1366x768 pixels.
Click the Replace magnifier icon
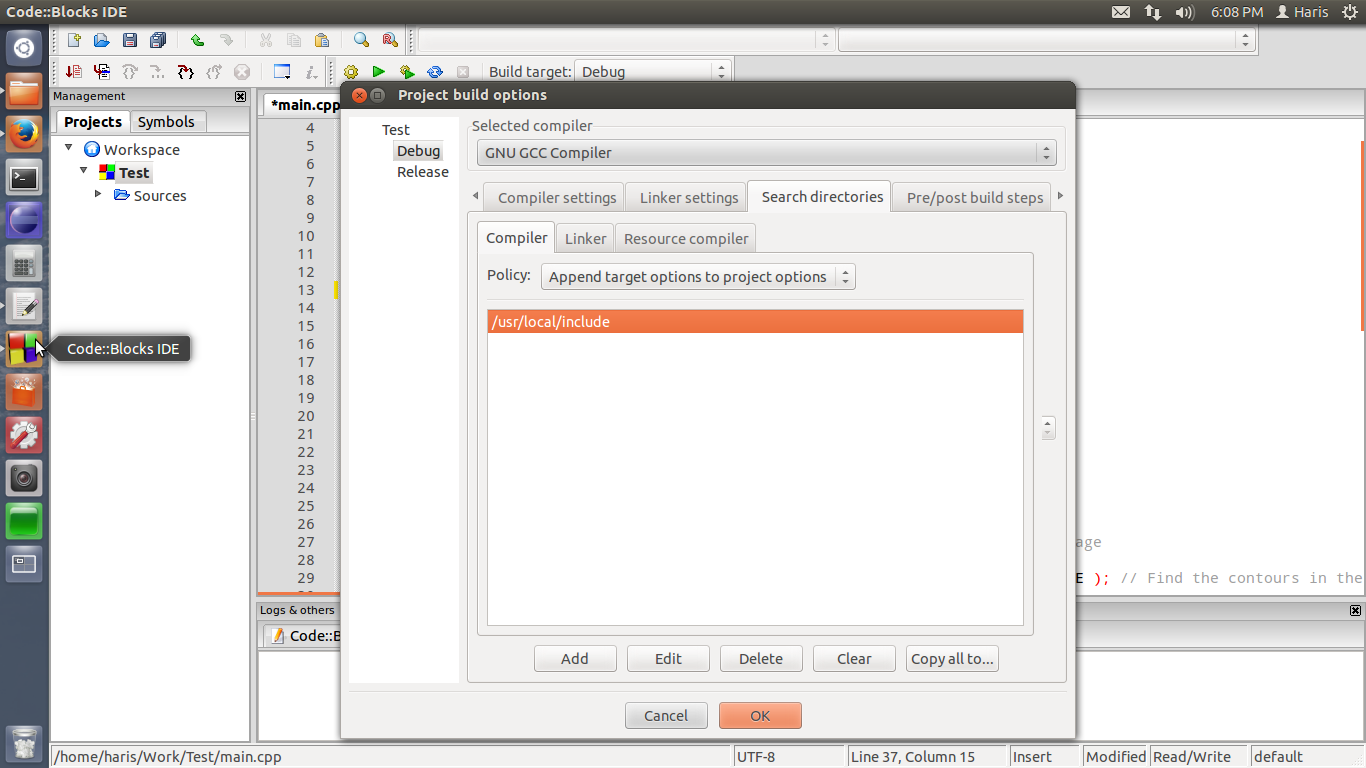click(x=389, y=40)
